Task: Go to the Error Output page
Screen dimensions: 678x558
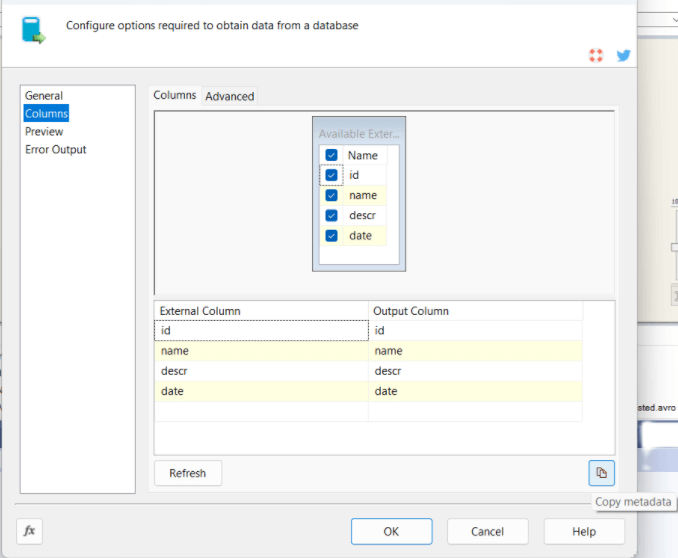Action: [56, 150]
